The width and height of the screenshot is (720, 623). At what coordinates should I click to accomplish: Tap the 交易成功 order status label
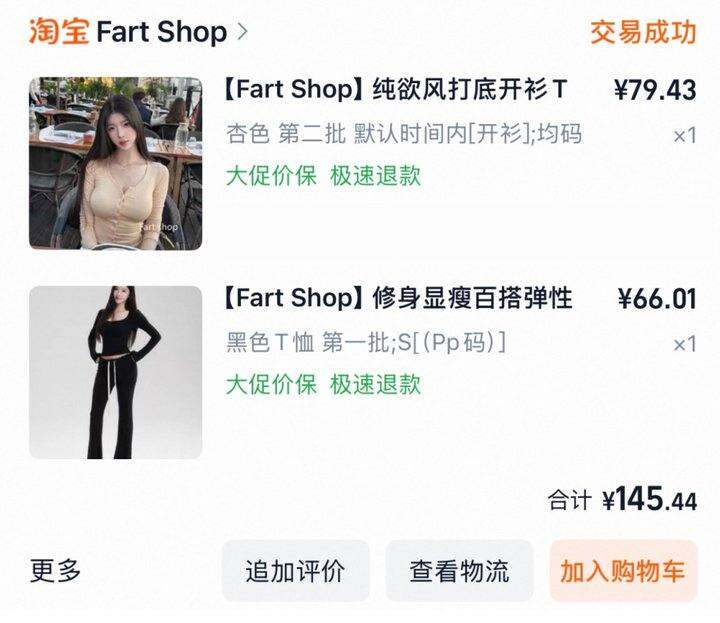coord(643,32)
